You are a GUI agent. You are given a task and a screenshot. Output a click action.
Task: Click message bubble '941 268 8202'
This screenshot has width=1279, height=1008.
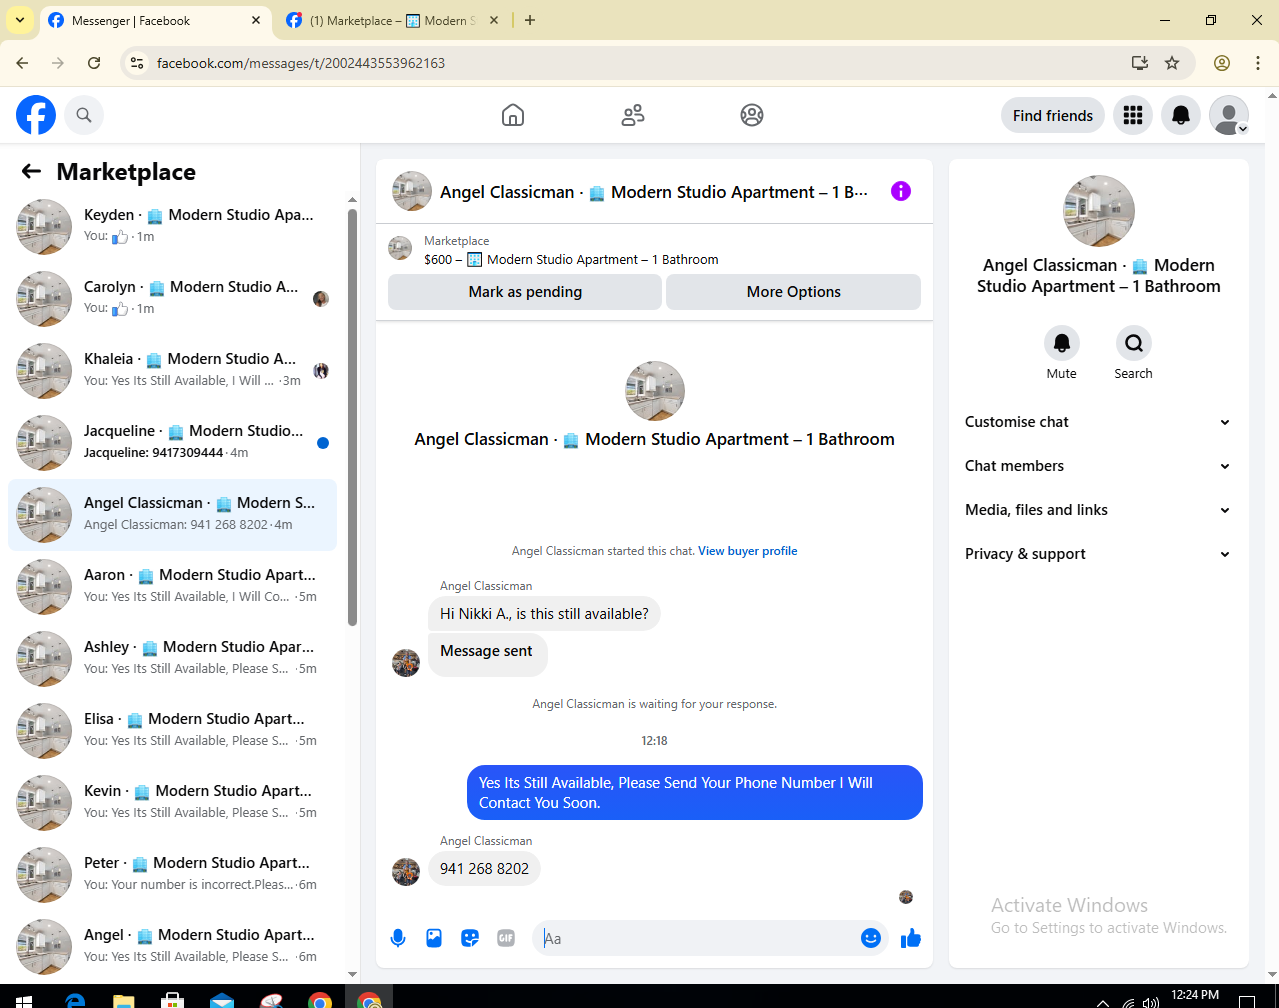click(485, 869)
